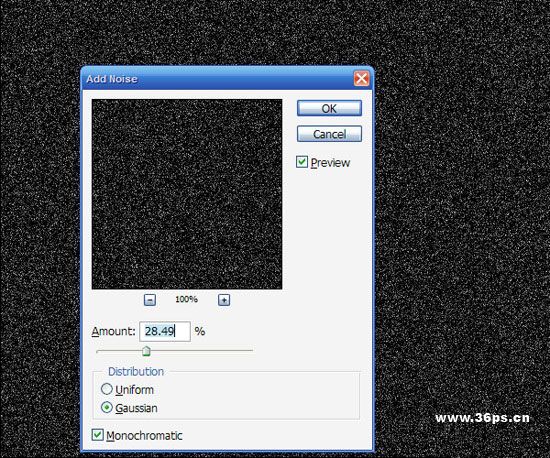
Task: Zoom in the noise preview with plus icon
Action: pos(224,300)
